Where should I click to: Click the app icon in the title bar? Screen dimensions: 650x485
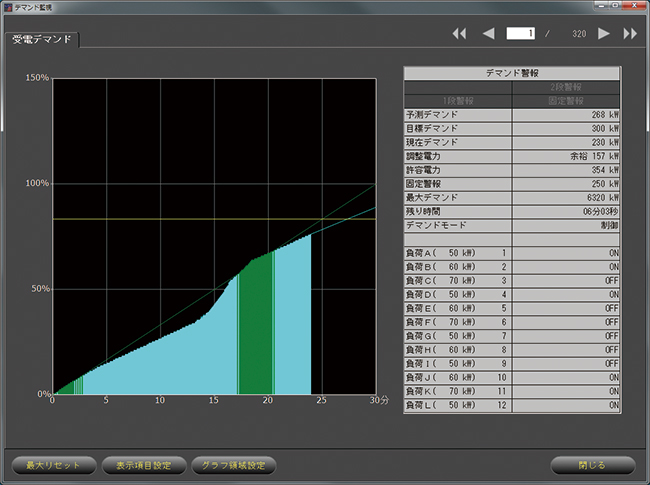click(x=8, y=7)
